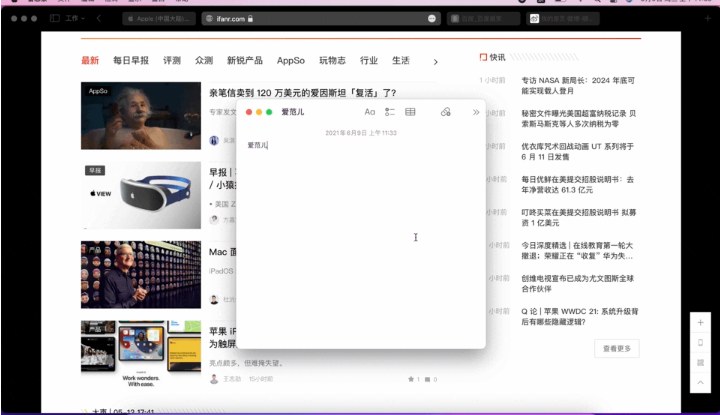Open the iPadOS Work wonders thumbnail
The height and width of the screenshot is (415, 720).
[141, 353]
